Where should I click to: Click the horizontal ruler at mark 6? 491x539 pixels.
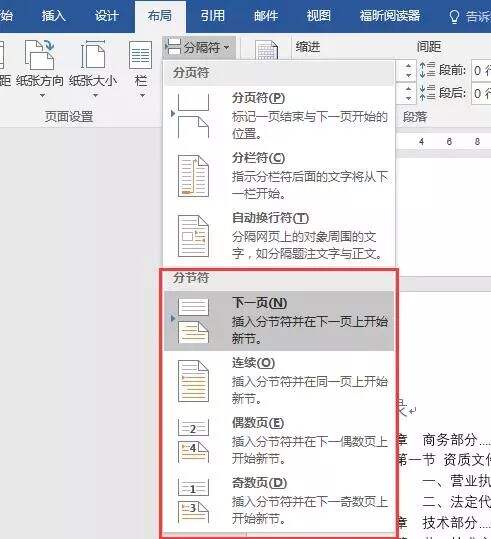click(449, 141)
